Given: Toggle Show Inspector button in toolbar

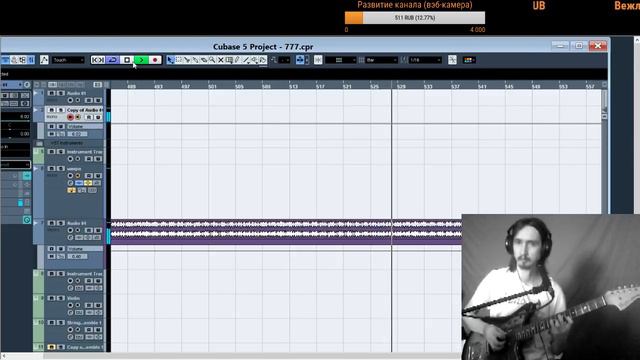Looking at the screenshot, I should tap(5, 60).
